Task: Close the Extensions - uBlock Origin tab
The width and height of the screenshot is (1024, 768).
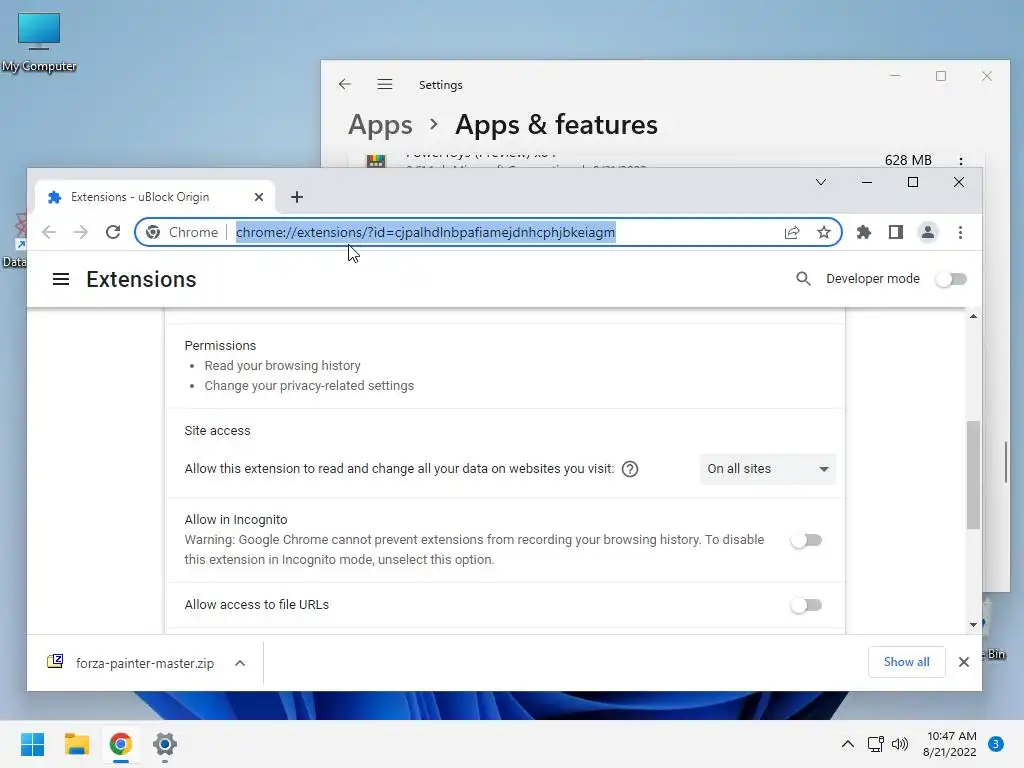Action: (259, 197)
